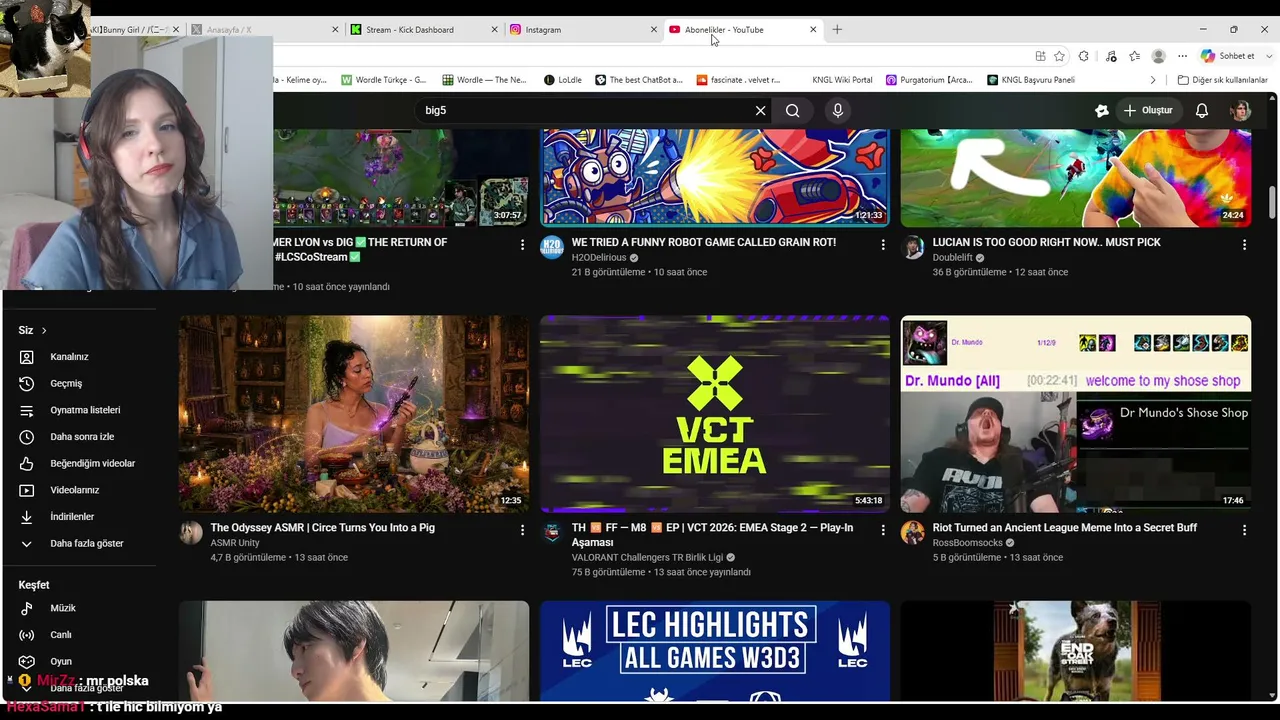Screen dimensions: 1280x720
Task: Switch to Anasayfa / X tab
Action: click(x=264, y=30)
